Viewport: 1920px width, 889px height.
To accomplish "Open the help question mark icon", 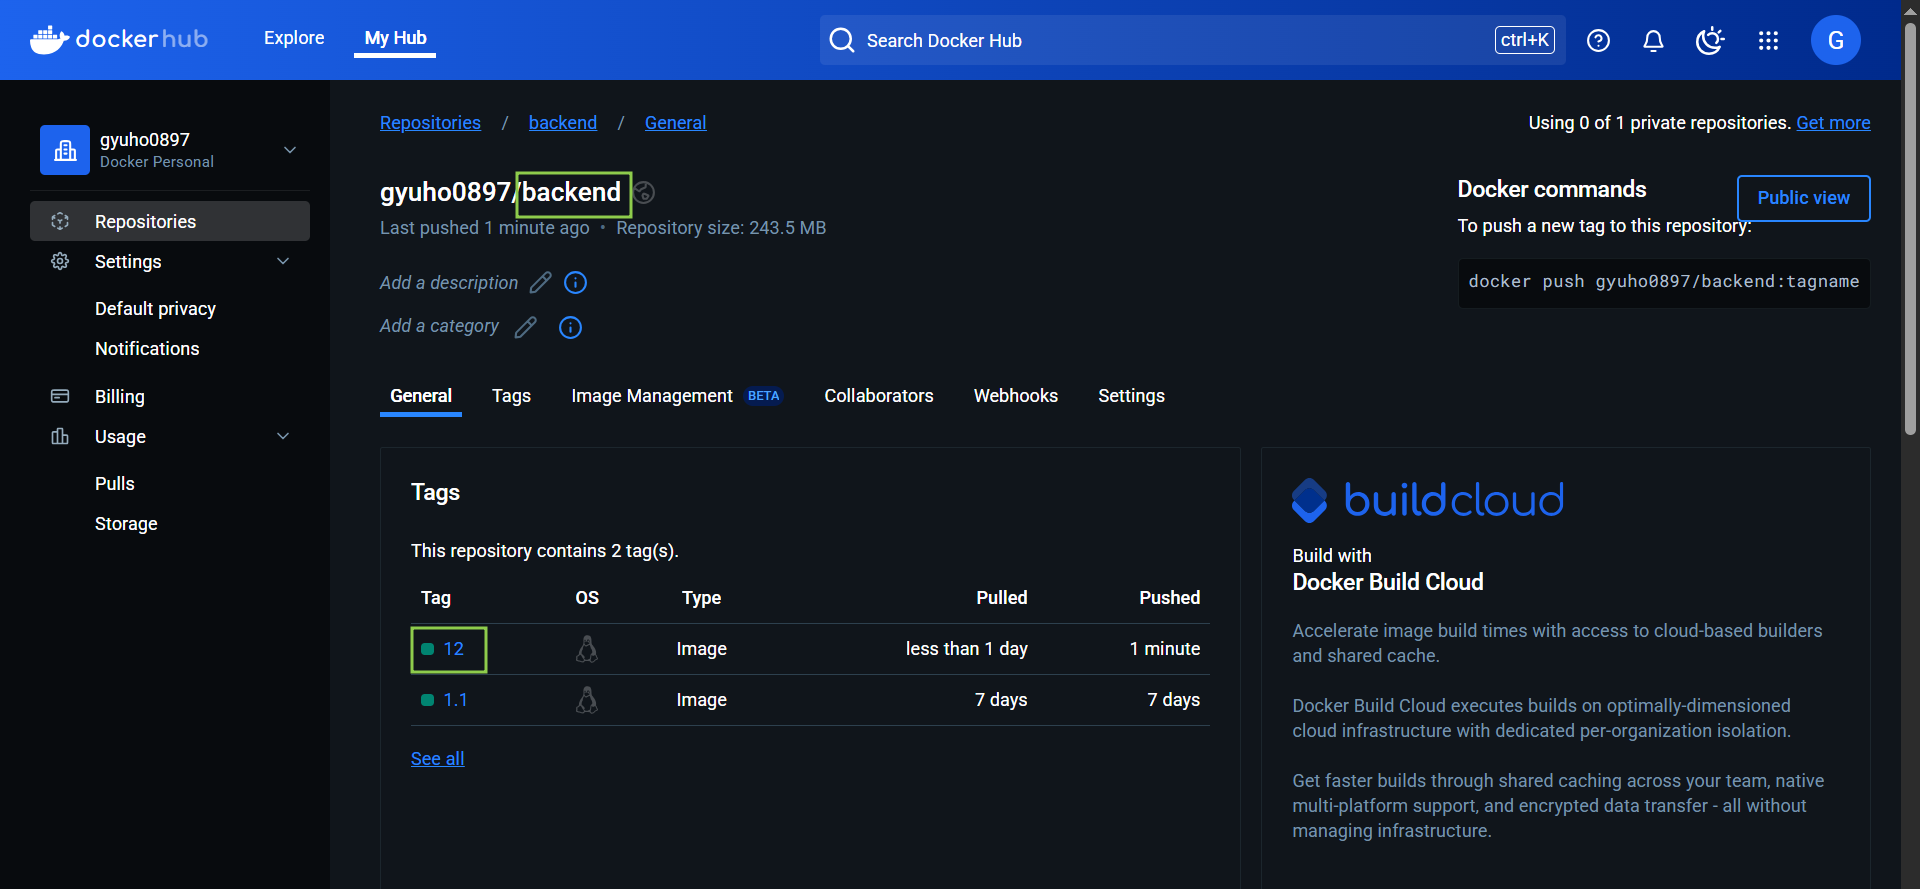I will click(1598, 40).
